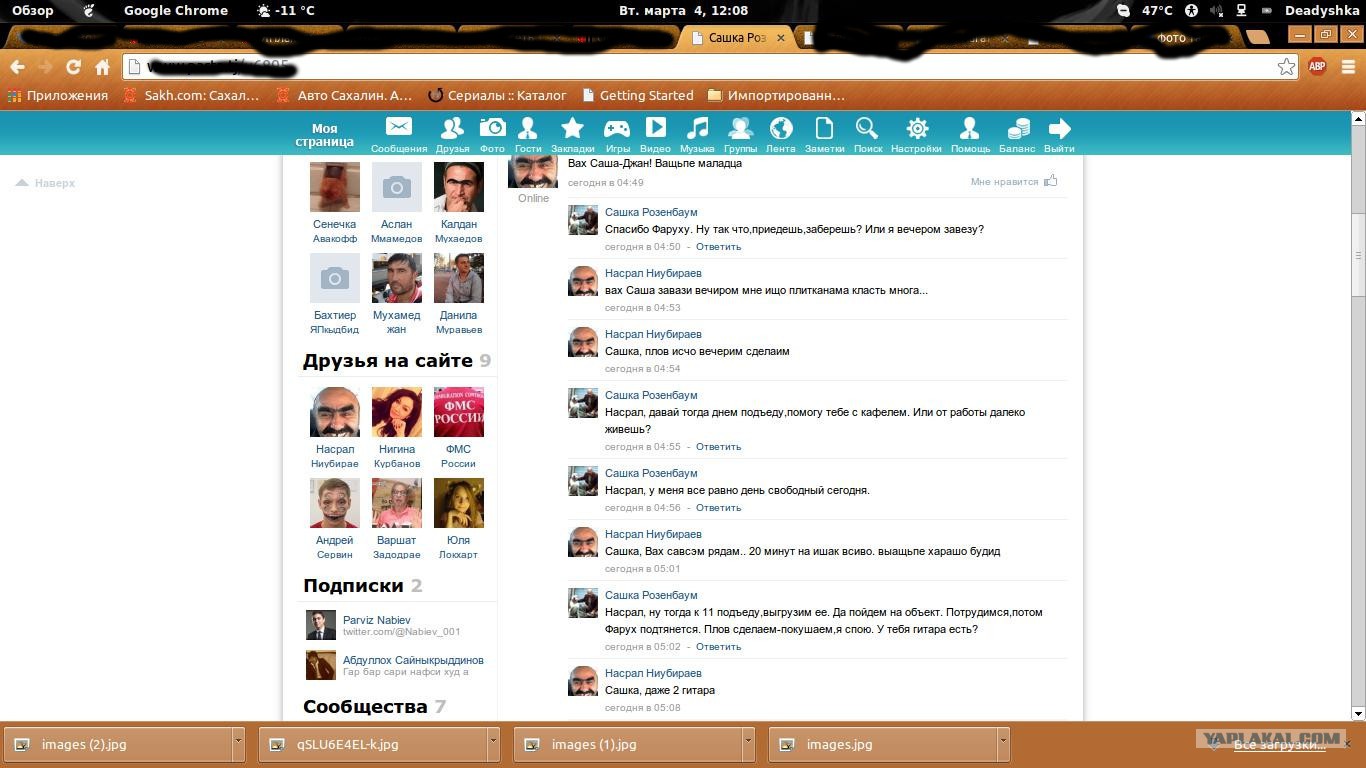The image size is (1366, 768).
Task: Open images (2).jpg downloaded file
Action: pyautogui.click(x=119, y=744)
